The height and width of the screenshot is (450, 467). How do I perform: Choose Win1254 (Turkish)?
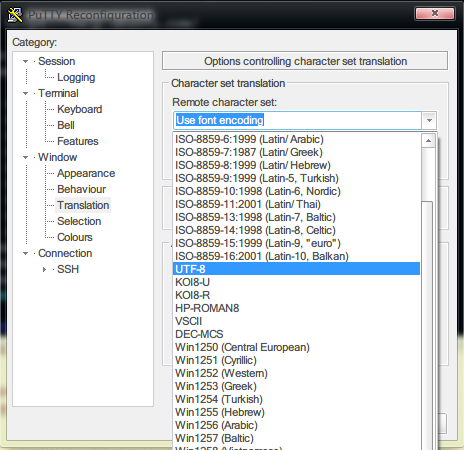tap(297, 399)
